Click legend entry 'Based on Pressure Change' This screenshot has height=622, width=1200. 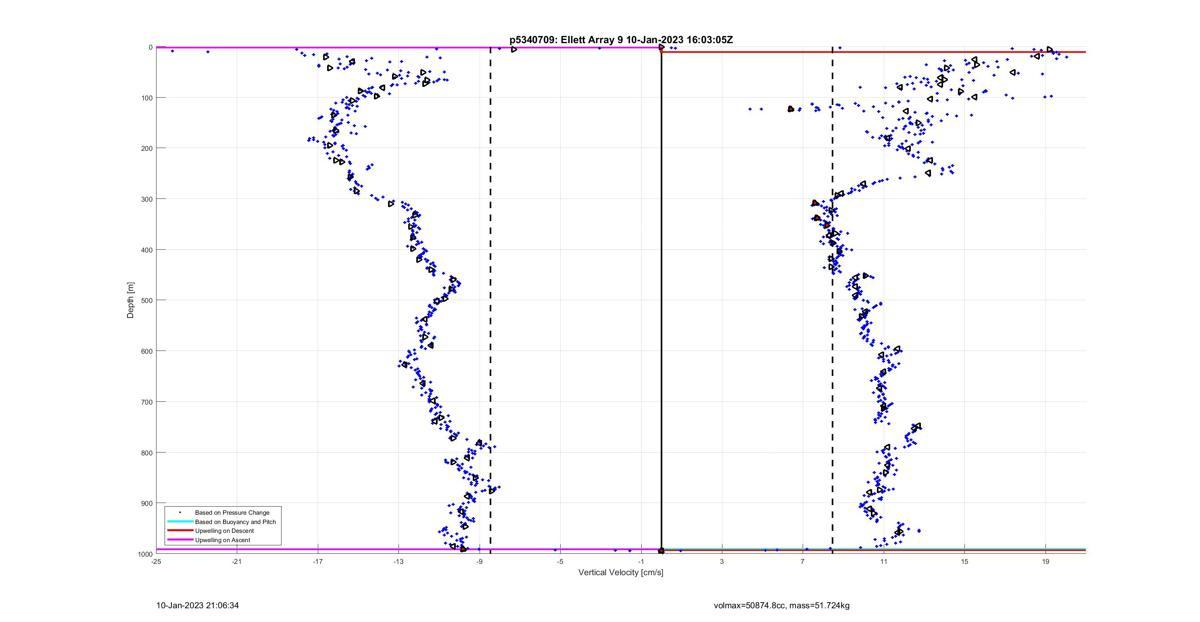pyautogui.click(x=232, y=513)
